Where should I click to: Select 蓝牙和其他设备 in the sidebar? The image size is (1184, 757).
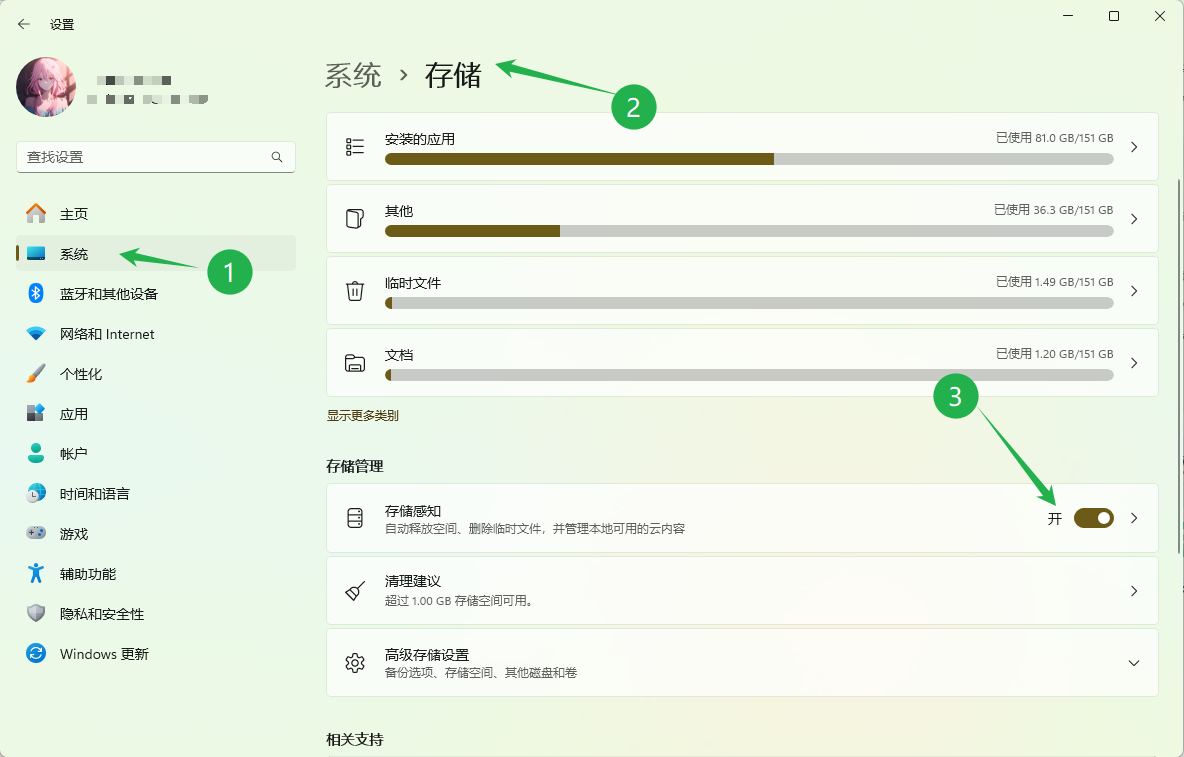(x=156, y=294)
